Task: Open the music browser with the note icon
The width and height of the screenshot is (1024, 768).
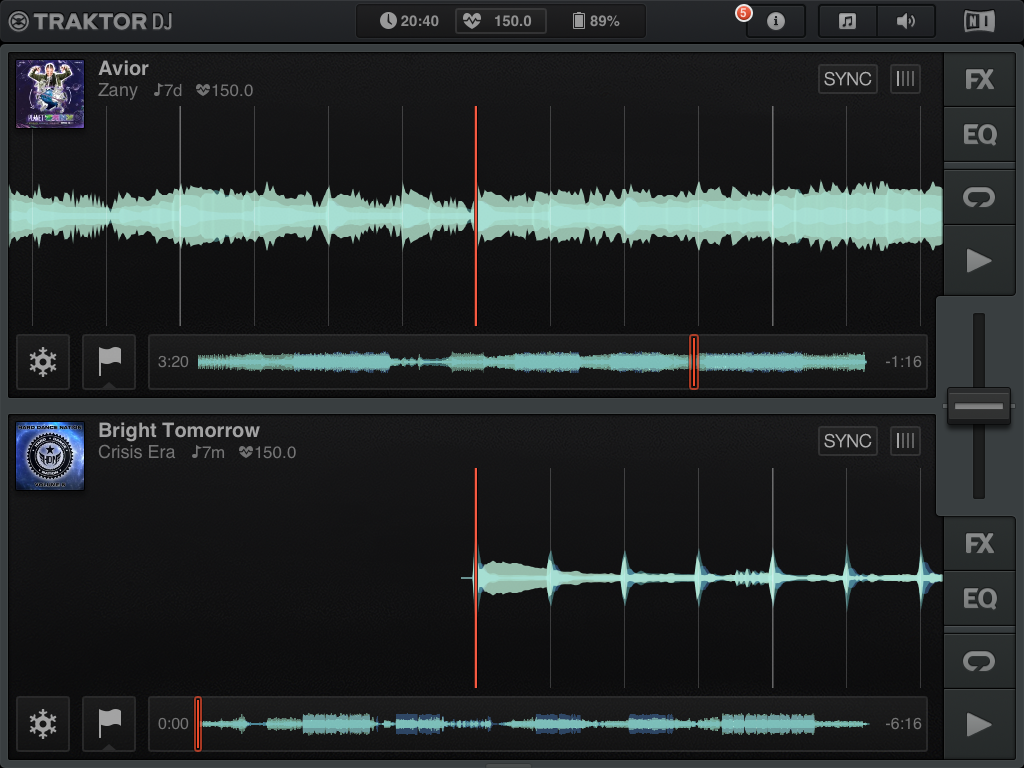Action: (847, 21)
